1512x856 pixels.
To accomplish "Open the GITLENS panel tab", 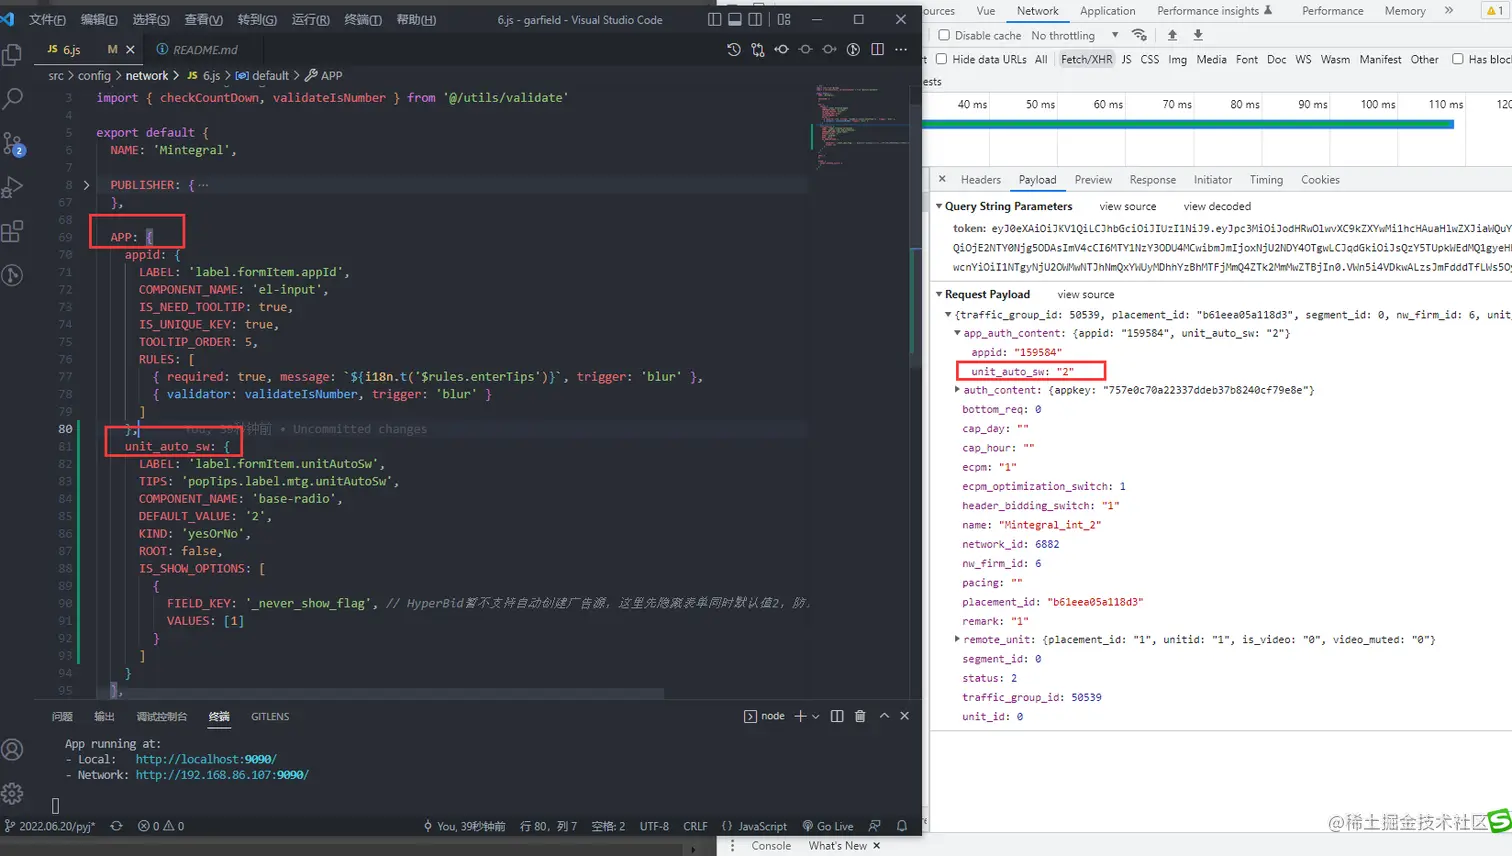I will click(x=270, y=716).
